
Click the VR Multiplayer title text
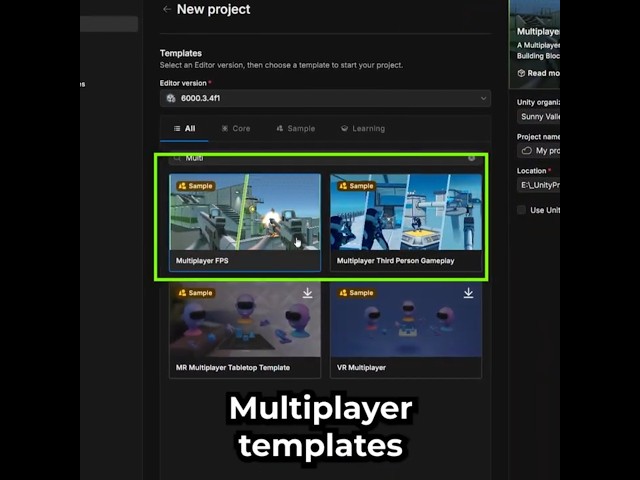[x=361, y=368]
